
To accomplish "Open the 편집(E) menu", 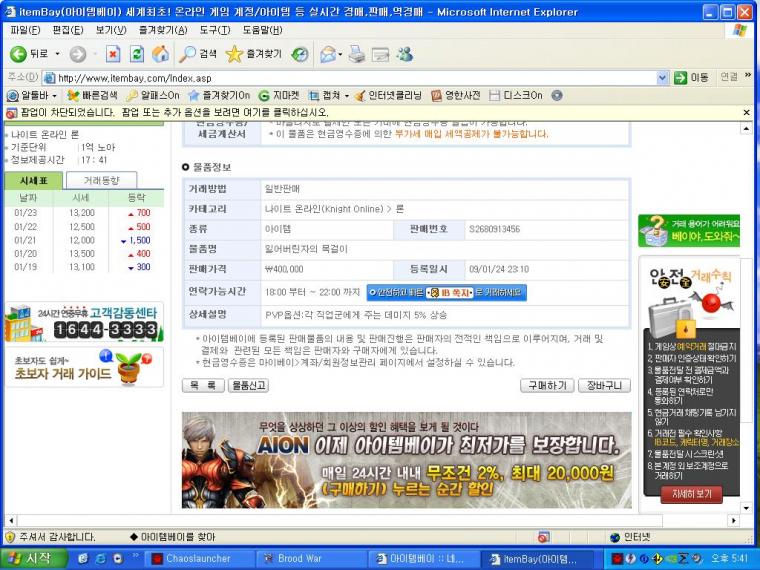I will coord(68,30).
